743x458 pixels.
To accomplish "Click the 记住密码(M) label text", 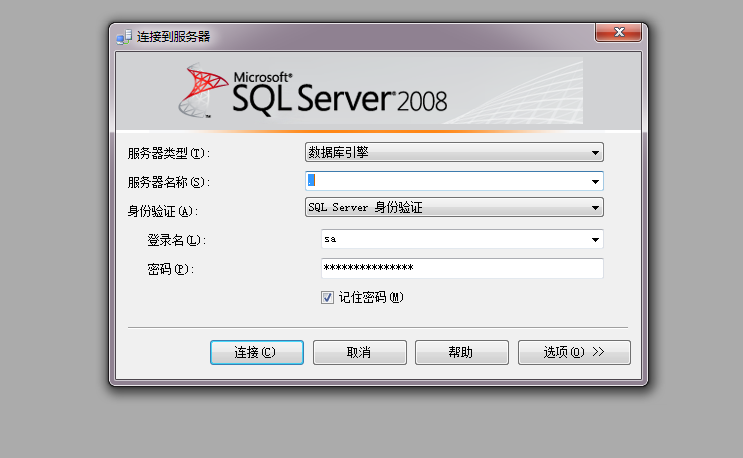I will (x=371, y=297).
